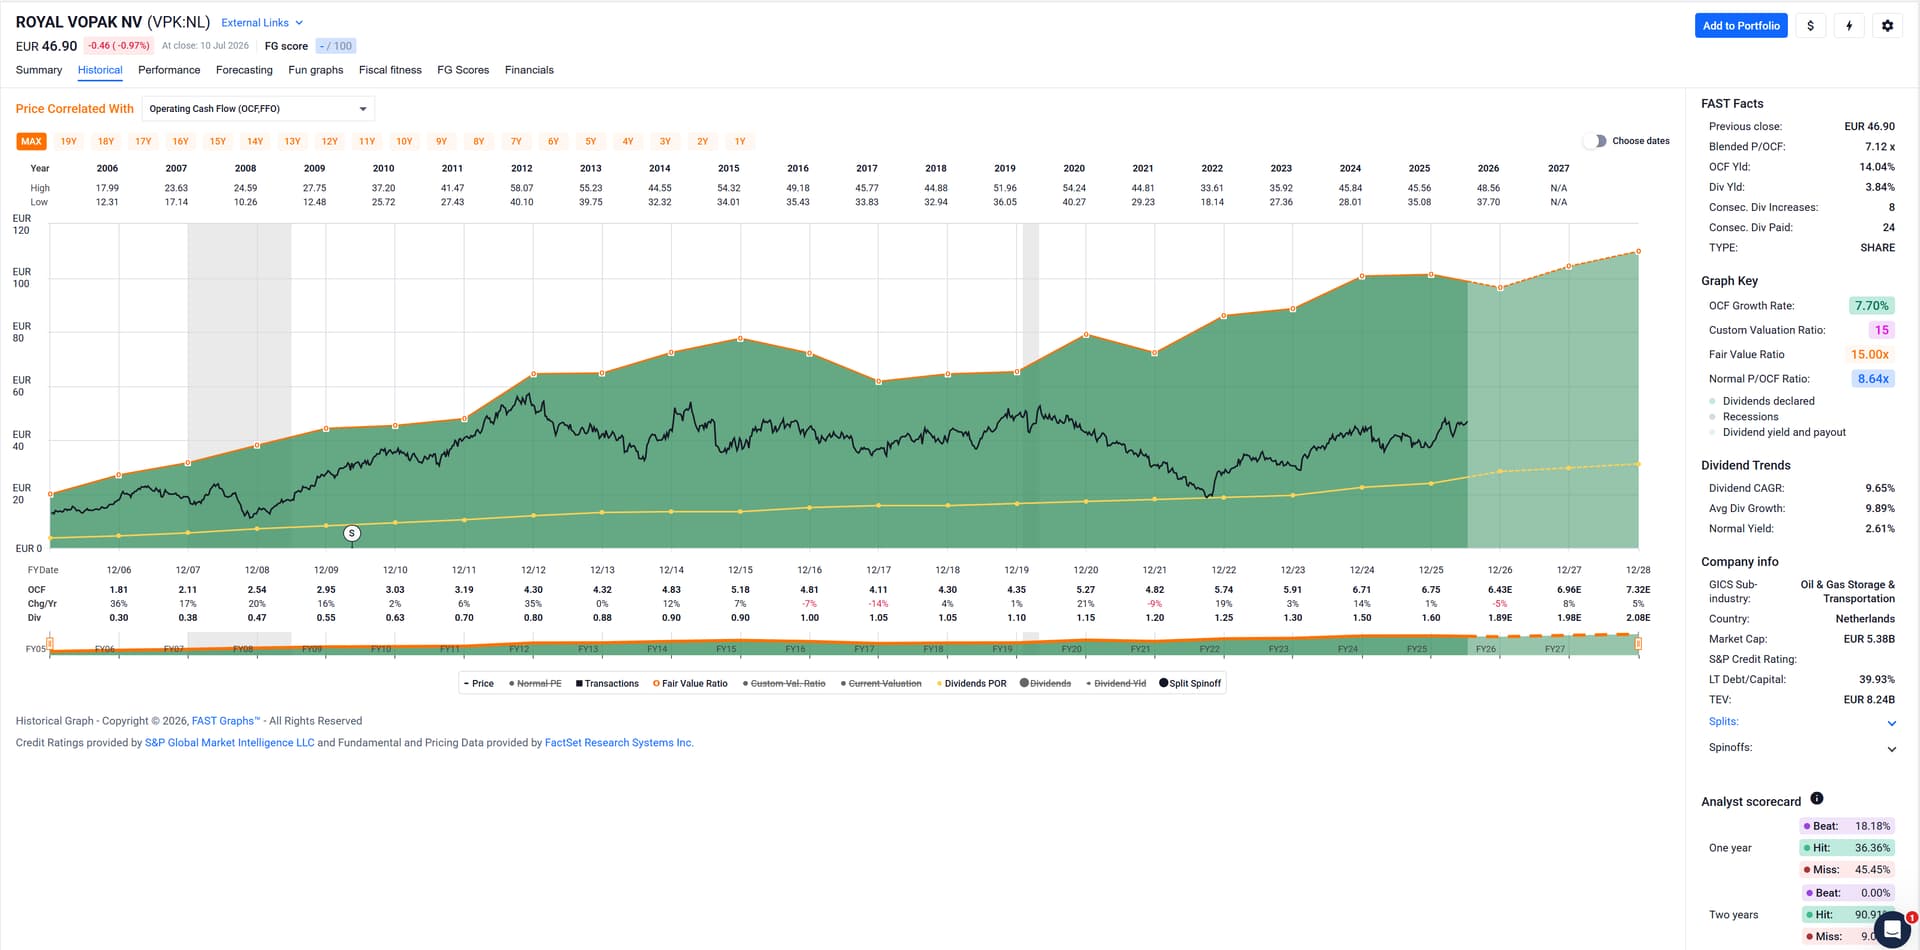Select the 10Y time range
The width and height of the screenshot is (1920, 950).
click(404, 142)
